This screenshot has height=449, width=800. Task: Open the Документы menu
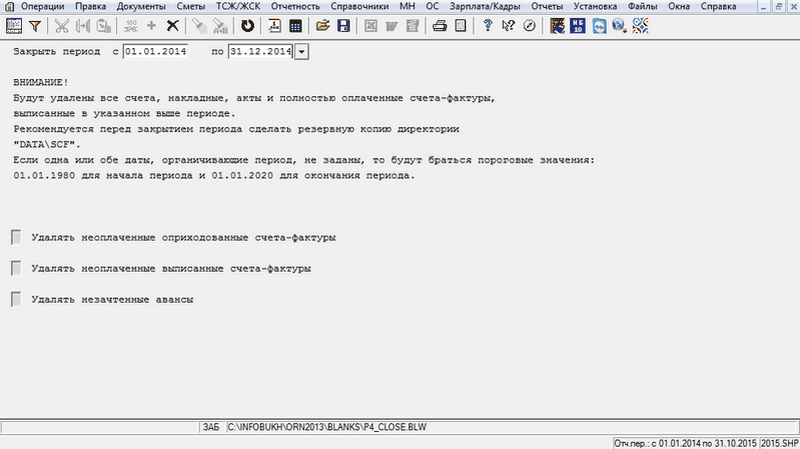tap(141, 7)
